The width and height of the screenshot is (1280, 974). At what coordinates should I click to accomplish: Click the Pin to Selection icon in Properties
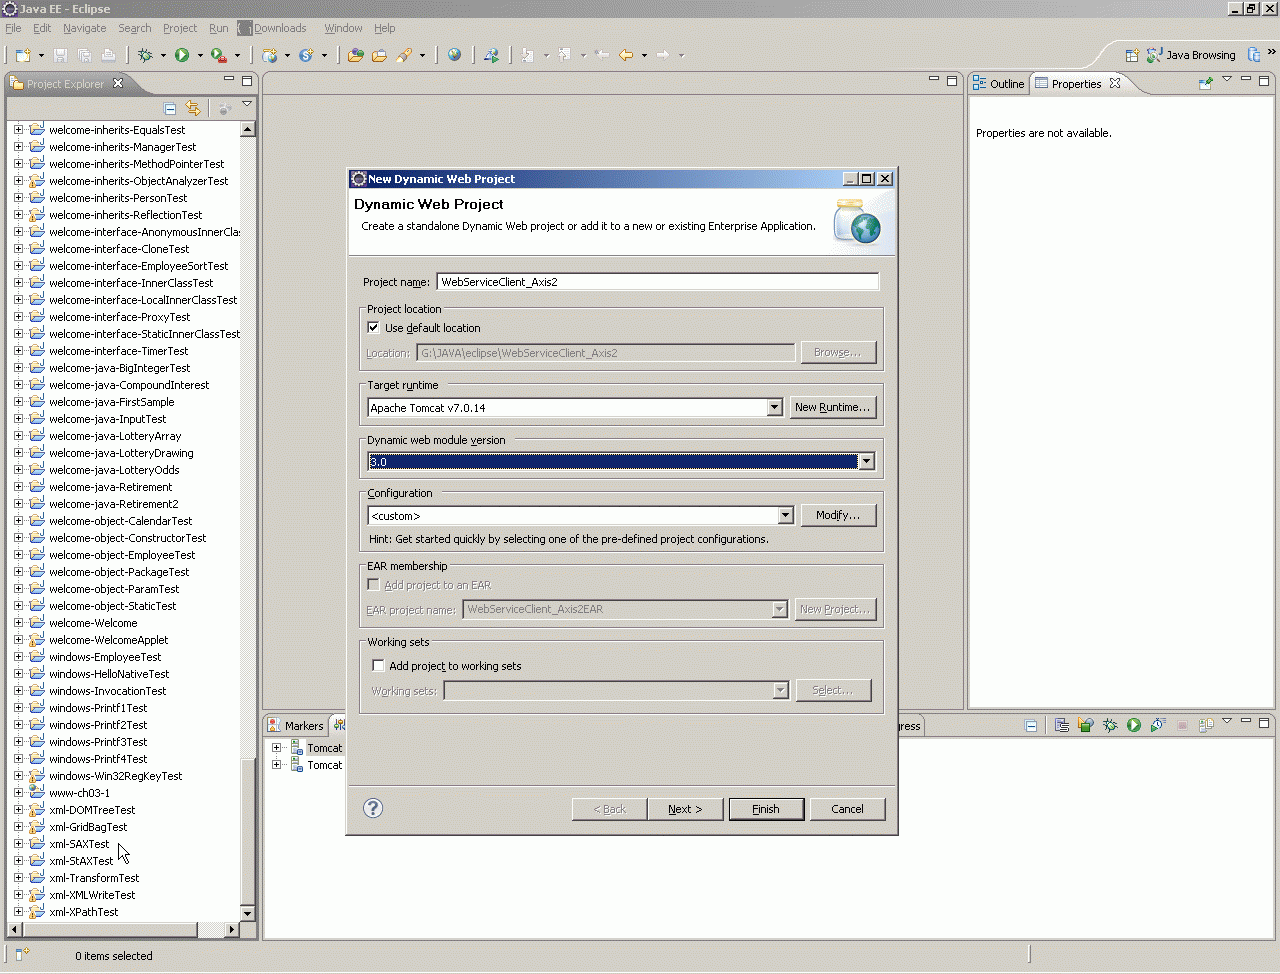tap(1206, 84)
